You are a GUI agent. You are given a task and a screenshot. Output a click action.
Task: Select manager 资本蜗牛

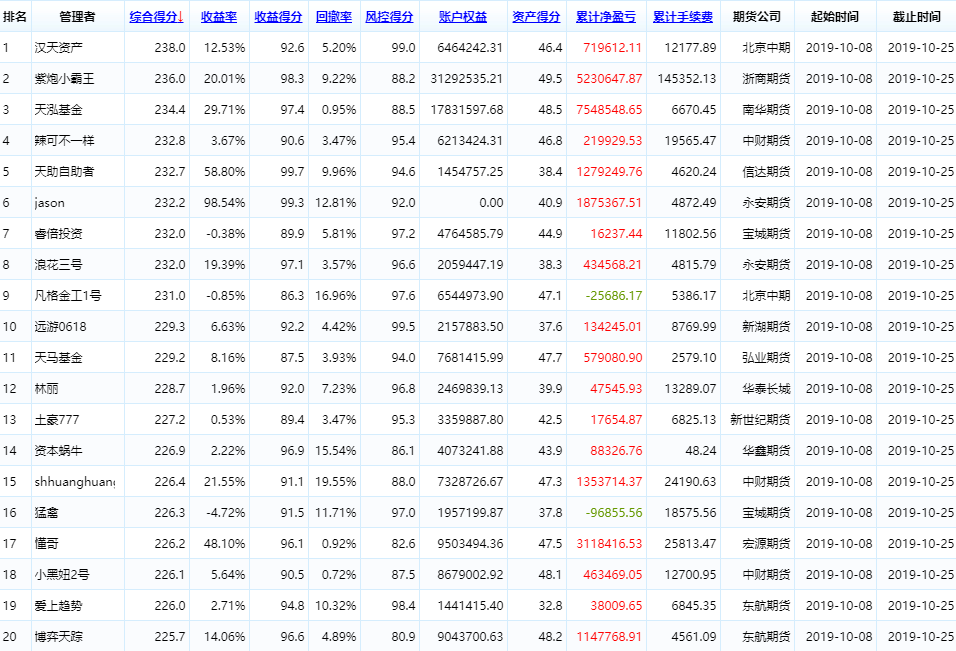[x=59, y=451]
